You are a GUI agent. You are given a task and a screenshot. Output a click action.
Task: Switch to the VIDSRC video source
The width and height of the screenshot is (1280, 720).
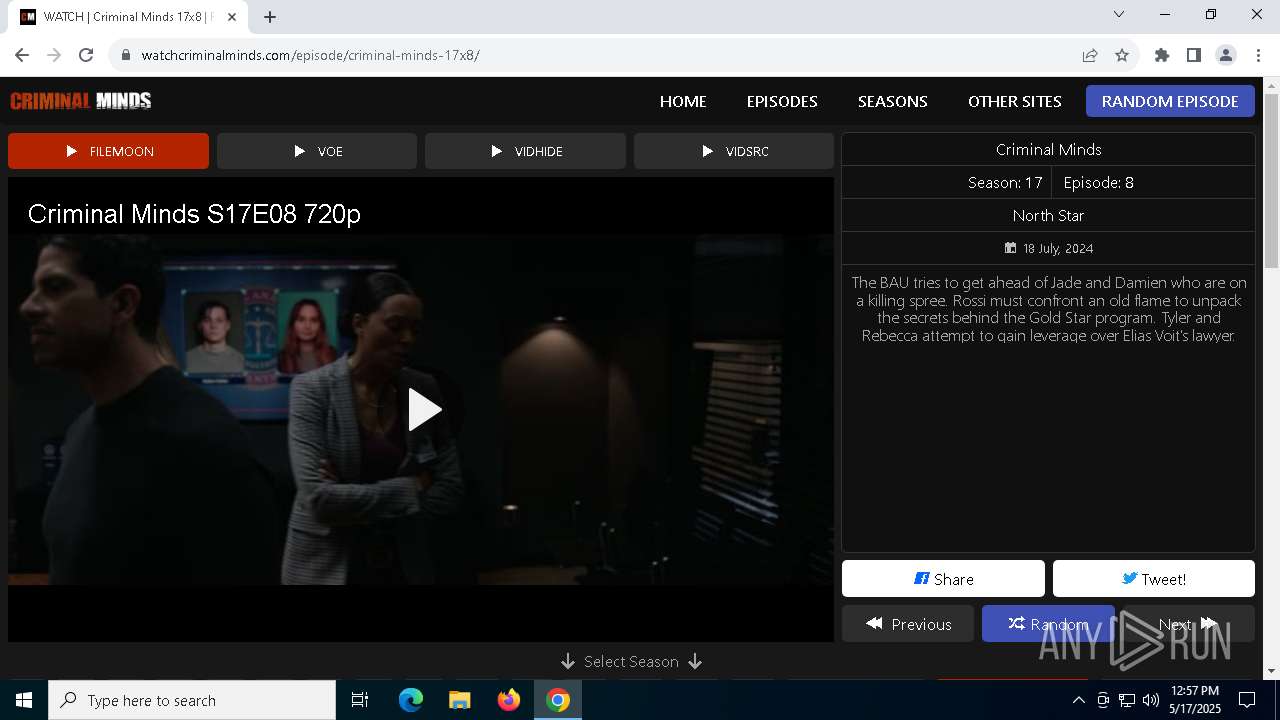(734, 151)
